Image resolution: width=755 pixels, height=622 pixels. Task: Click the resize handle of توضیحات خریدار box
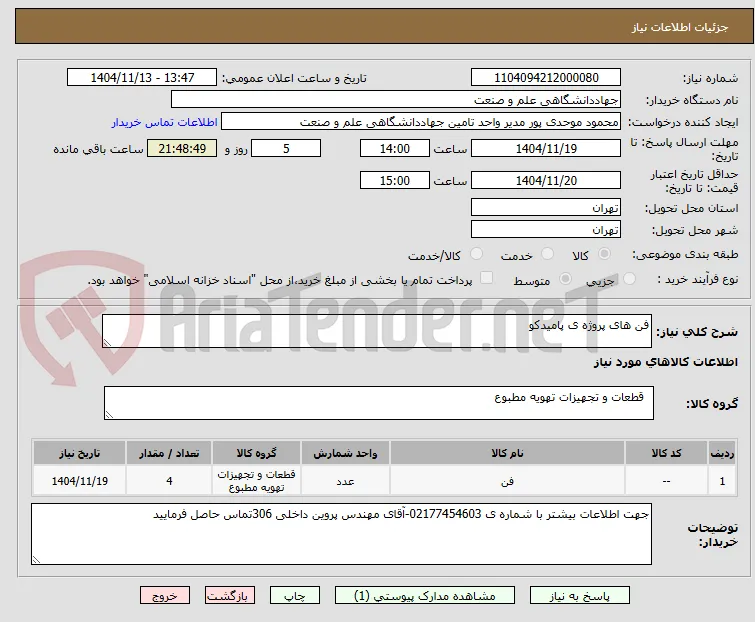click(36, 559)
